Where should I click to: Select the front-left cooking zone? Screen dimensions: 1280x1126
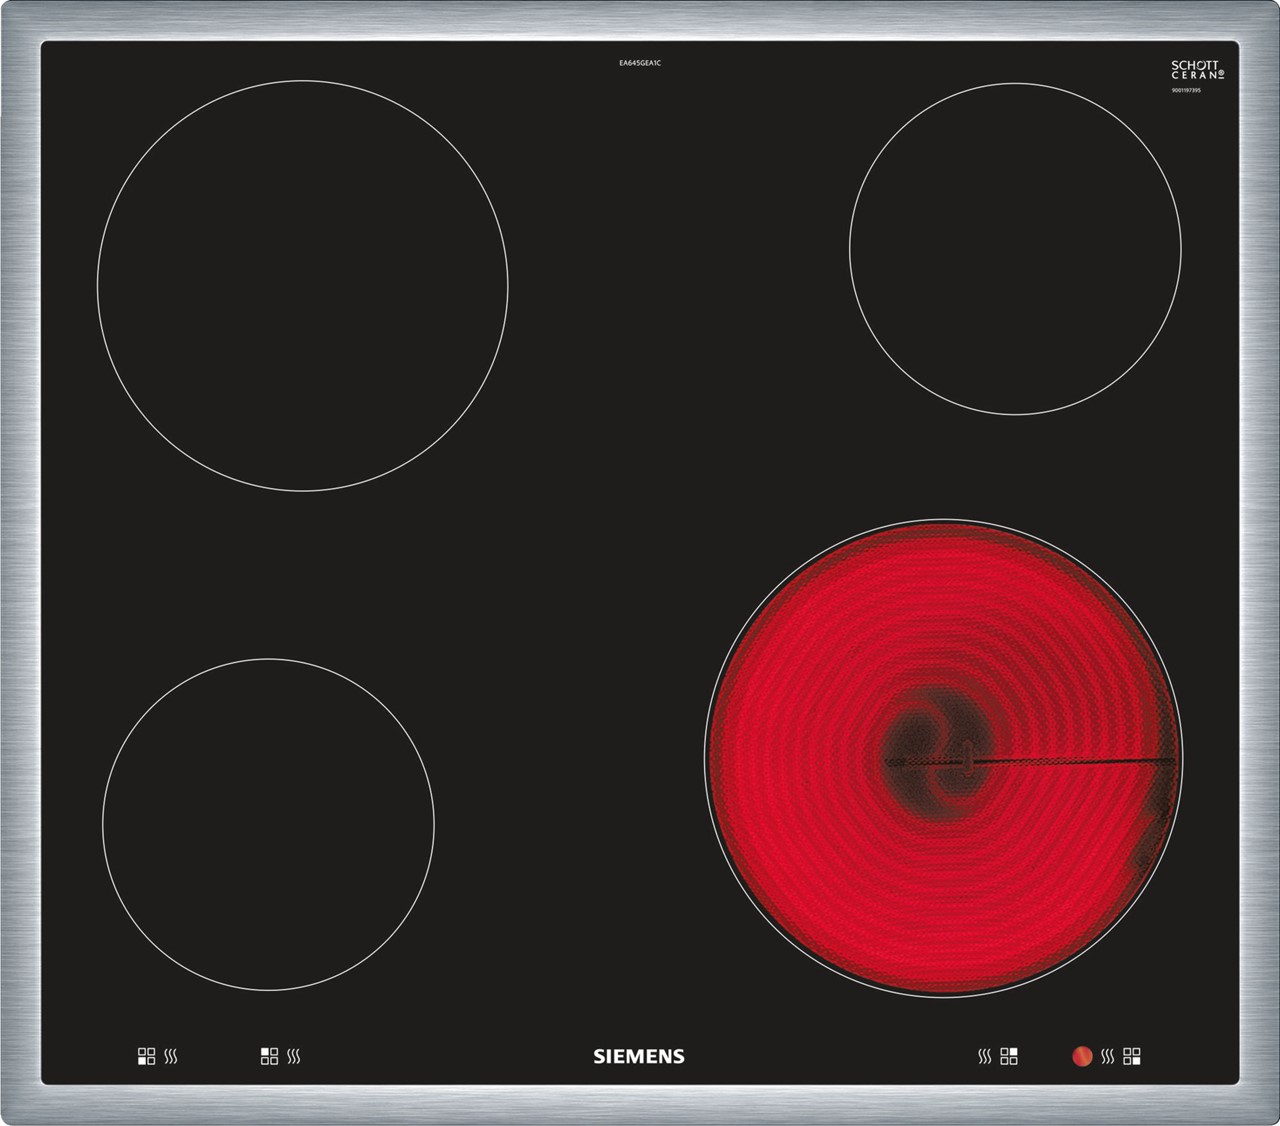(268, 824)
